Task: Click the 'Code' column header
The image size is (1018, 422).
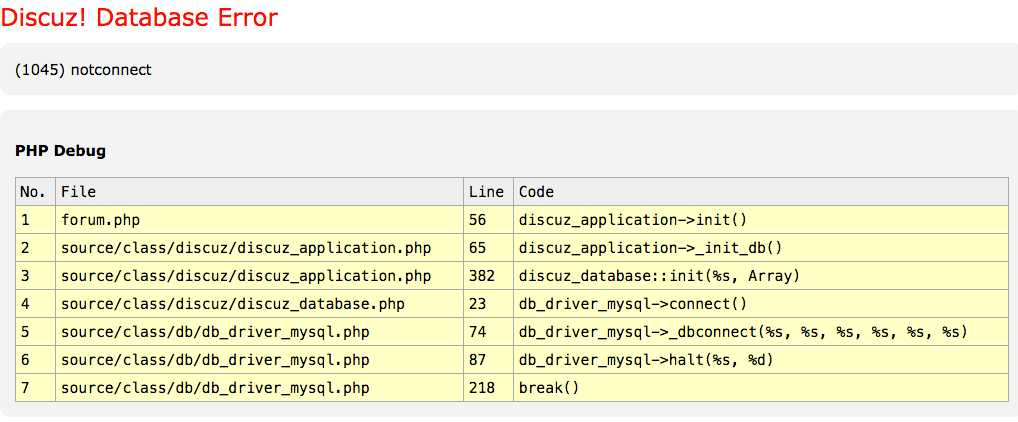Action: tap(760, 192)
